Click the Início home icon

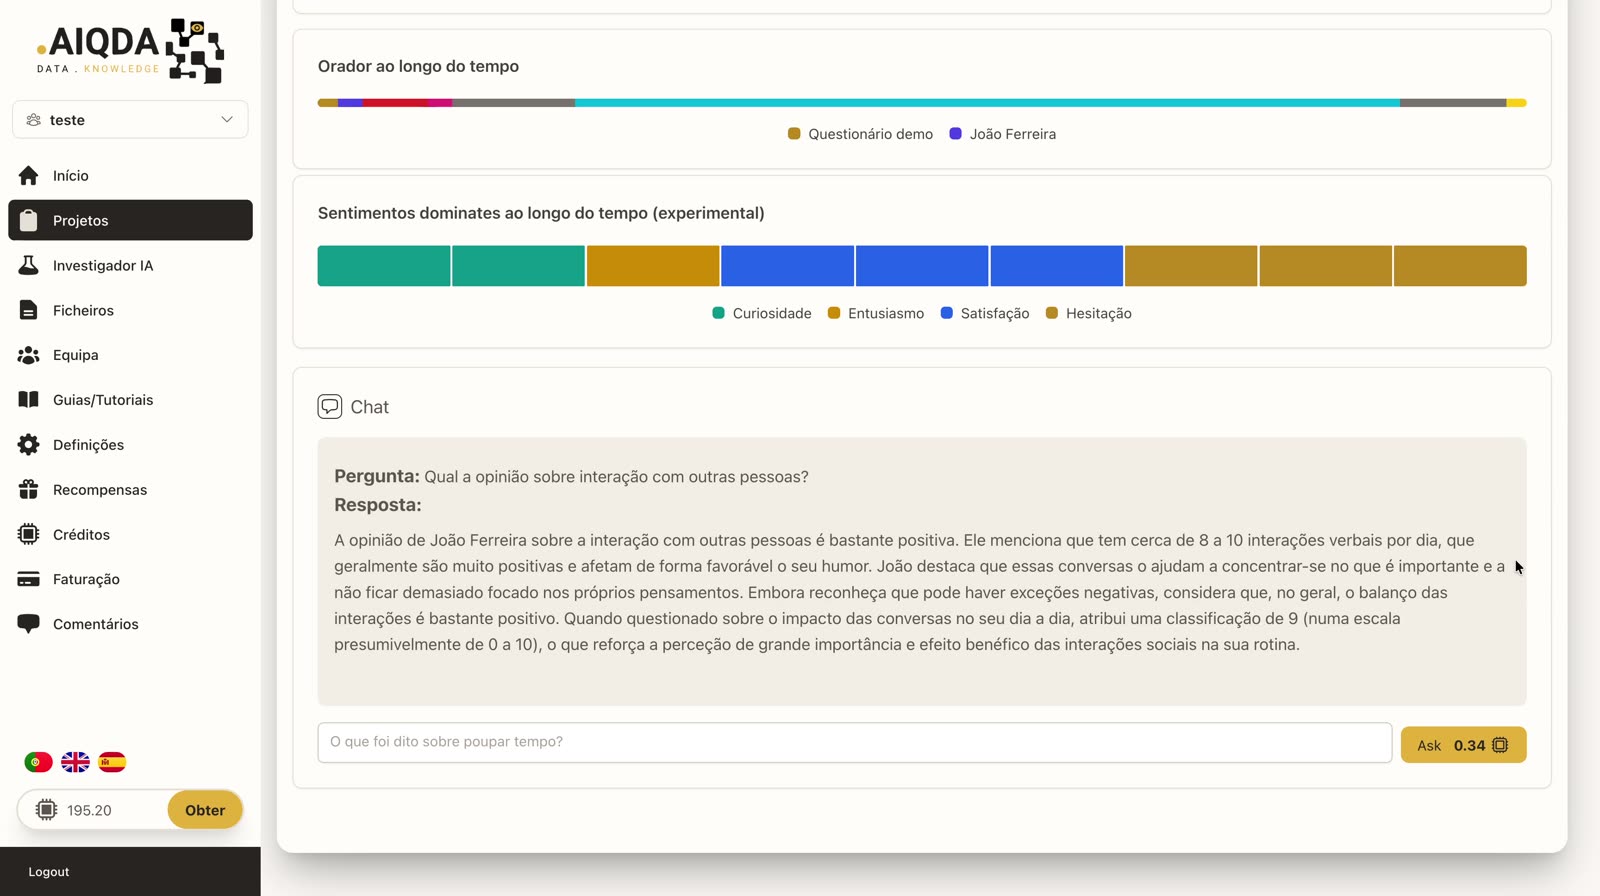tap(28, 176)
